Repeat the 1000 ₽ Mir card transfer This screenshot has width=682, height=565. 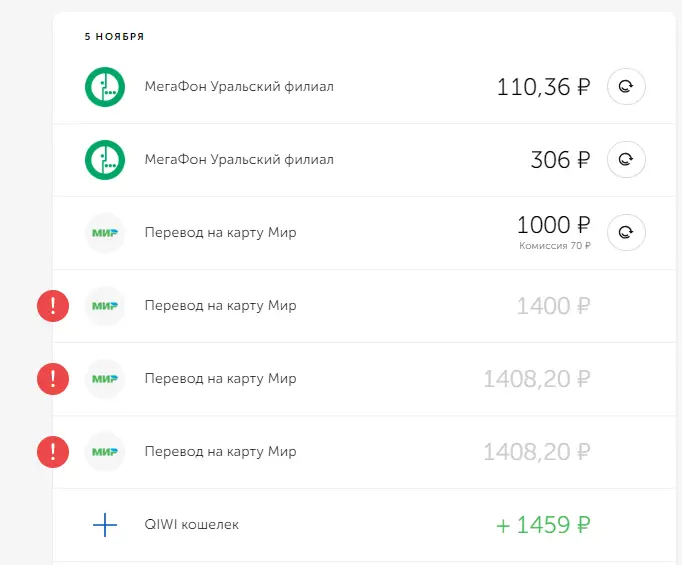tap(626, 233)
